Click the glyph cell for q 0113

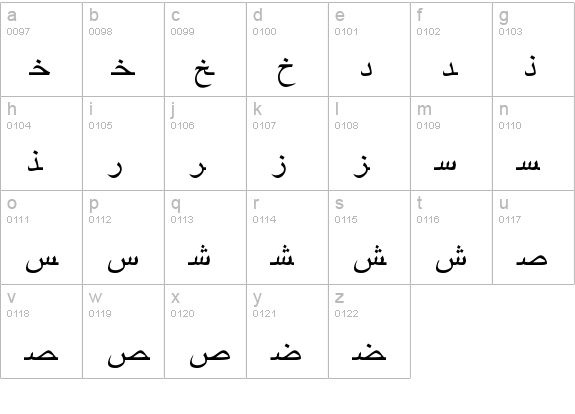click(205, 237)
